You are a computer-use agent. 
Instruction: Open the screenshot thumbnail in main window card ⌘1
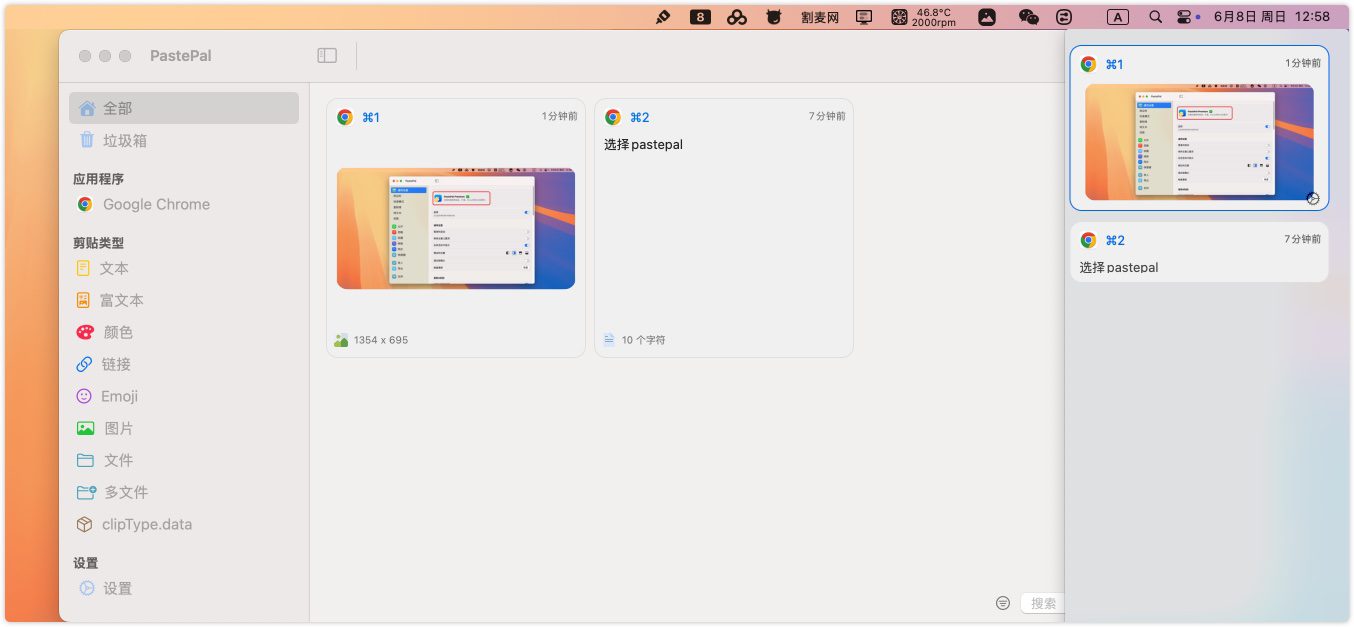coord(456,228)
